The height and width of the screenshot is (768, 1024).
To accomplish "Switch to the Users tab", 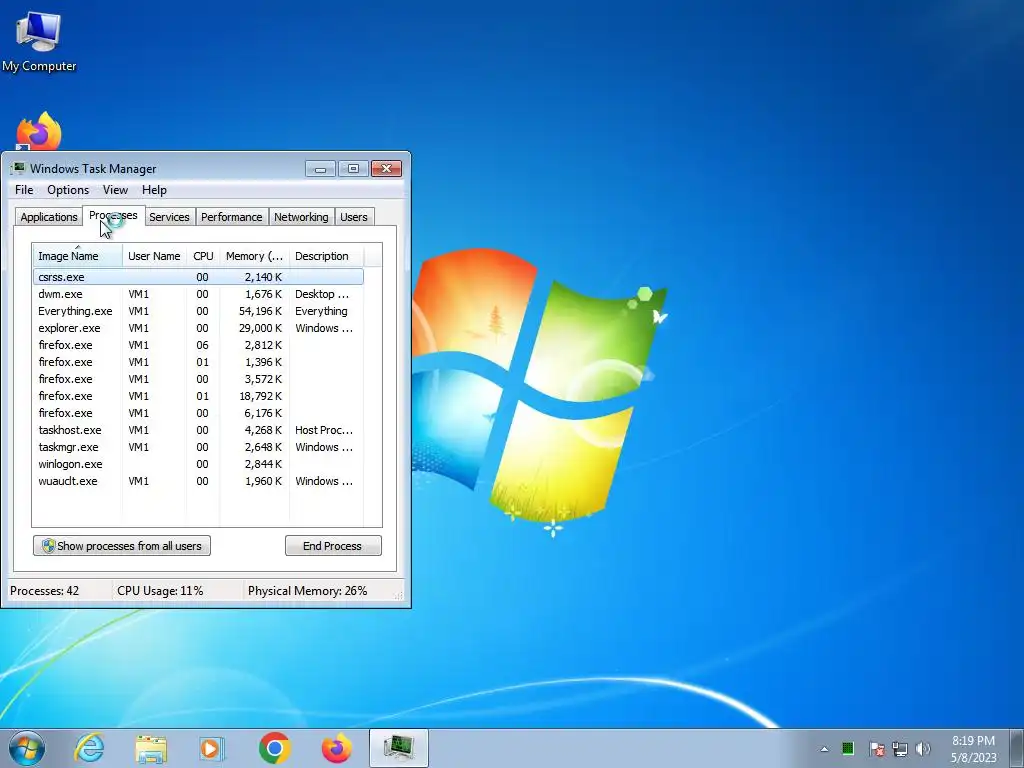I will 354,217.
